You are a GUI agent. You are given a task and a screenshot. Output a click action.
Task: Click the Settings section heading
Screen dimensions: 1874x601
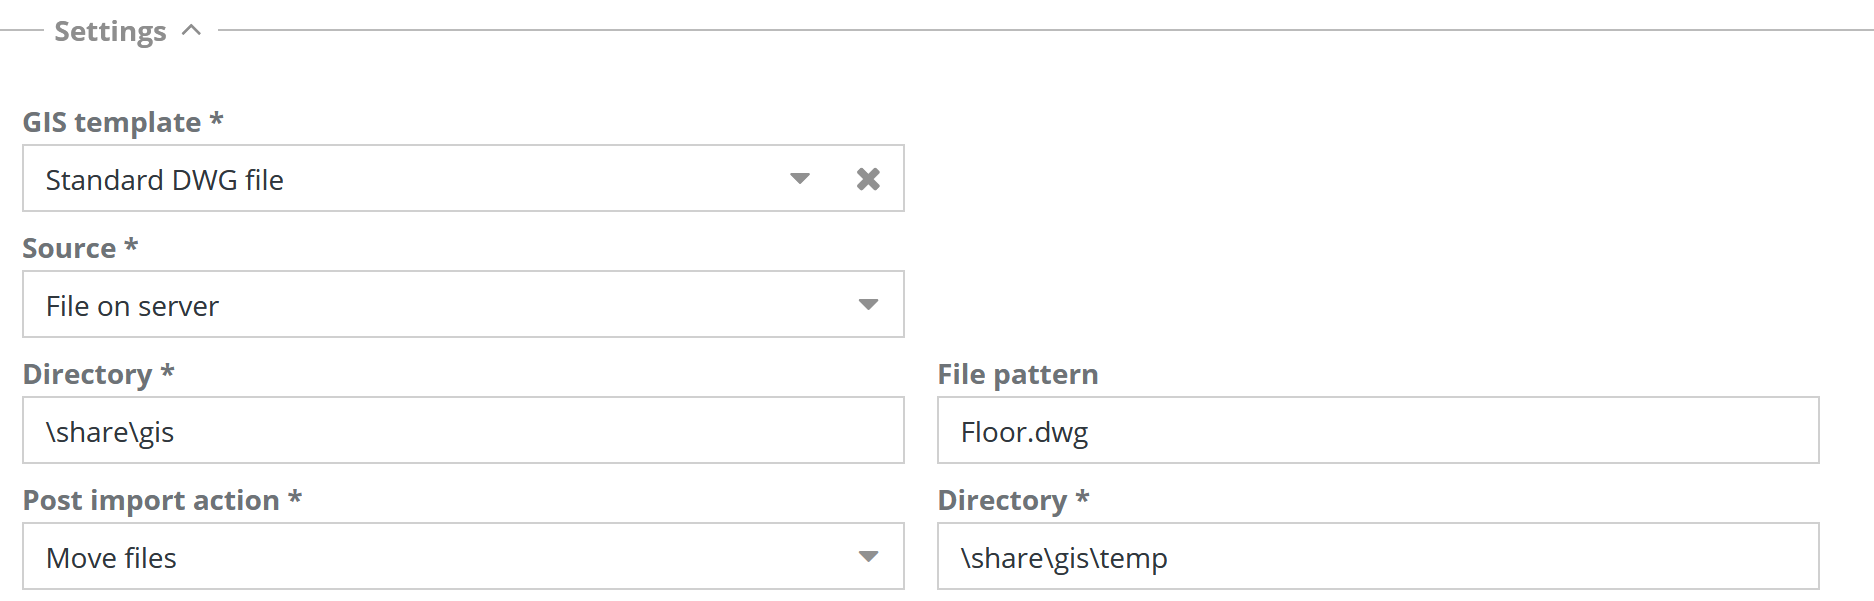click(110, 32)
